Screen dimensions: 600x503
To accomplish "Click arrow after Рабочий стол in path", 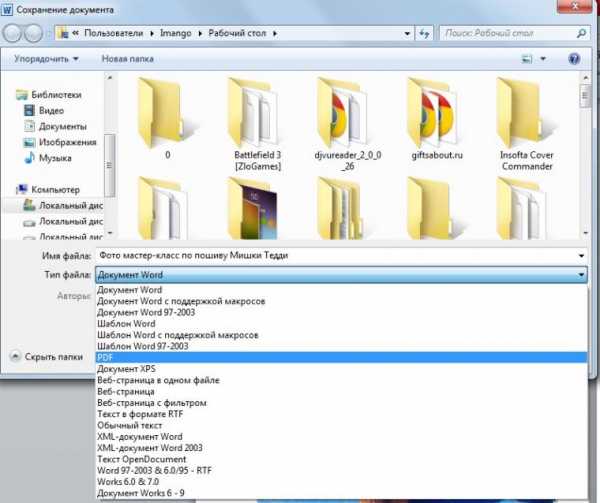I will click(x=275, y=34).
